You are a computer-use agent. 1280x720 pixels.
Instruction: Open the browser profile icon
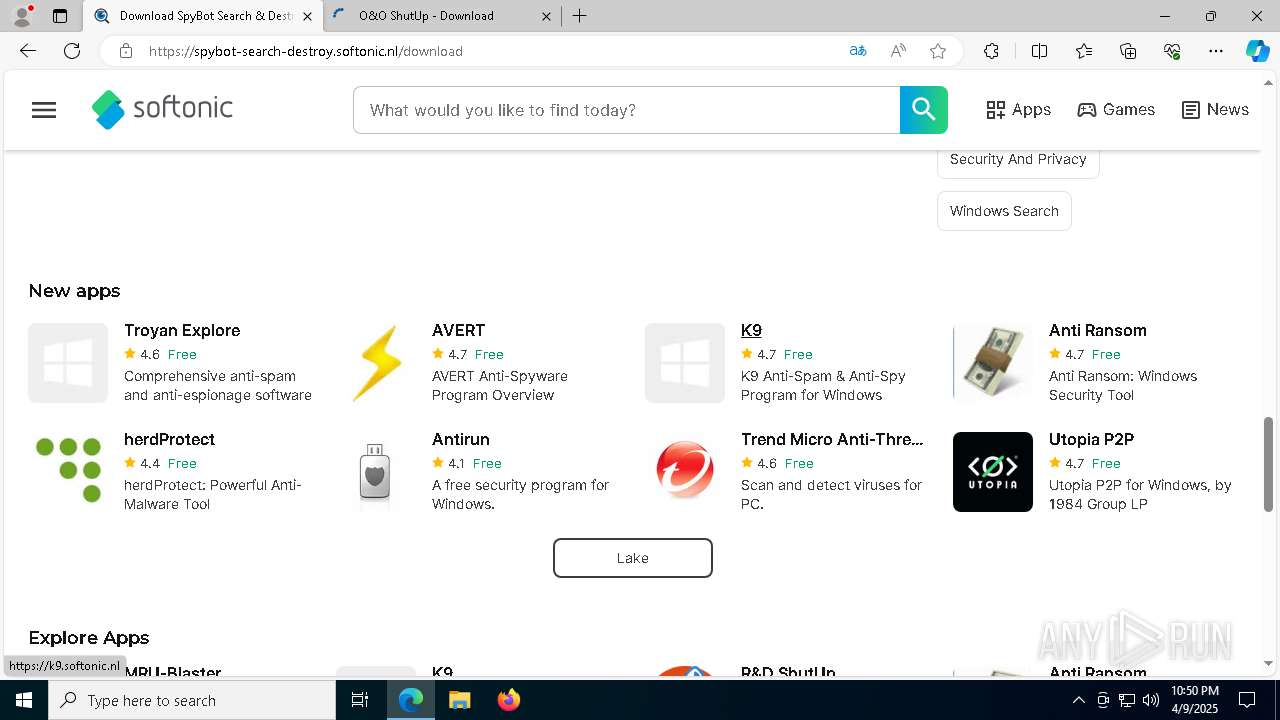[21, 15]
